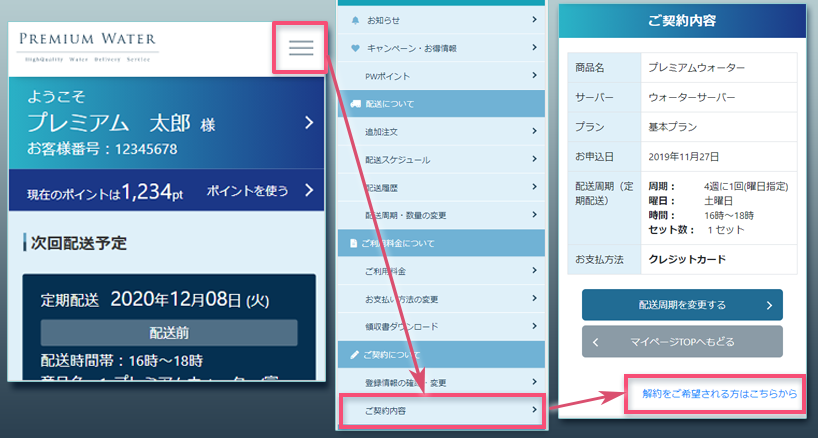This screenshot has height=438, width=818.
Task: Open キャンペーン・お得情報 menu item
Action: [x=441, y=48]
